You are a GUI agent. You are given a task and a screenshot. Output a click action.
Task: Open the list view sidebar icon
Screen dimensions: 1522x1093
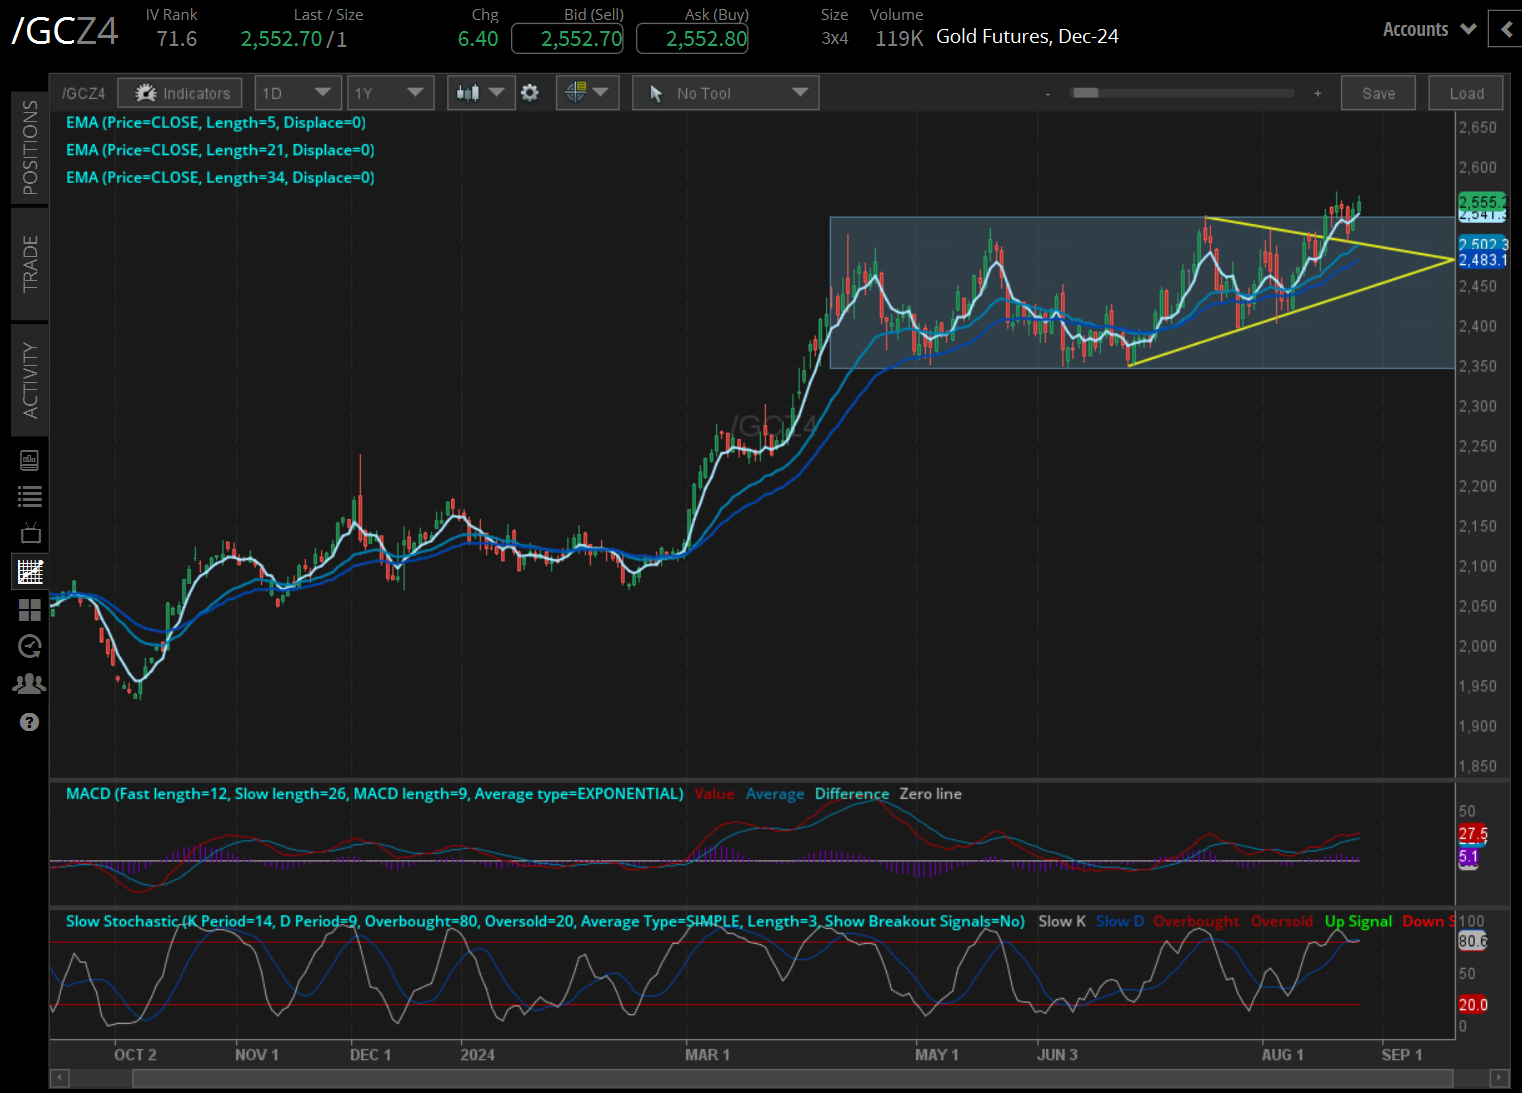tap(30, 497)
